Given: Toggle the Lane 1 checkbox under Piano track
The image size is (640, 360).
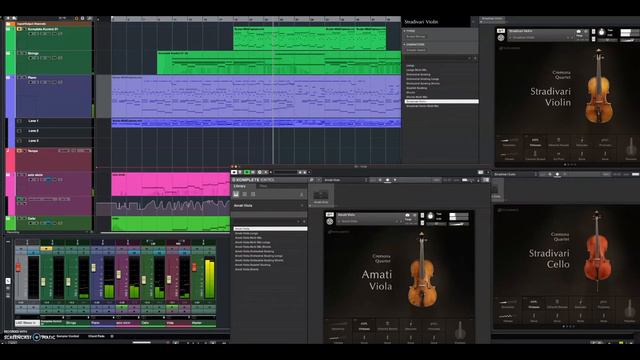Looking at the screenshot, I should pyautogui.click(x=19, y=121).
